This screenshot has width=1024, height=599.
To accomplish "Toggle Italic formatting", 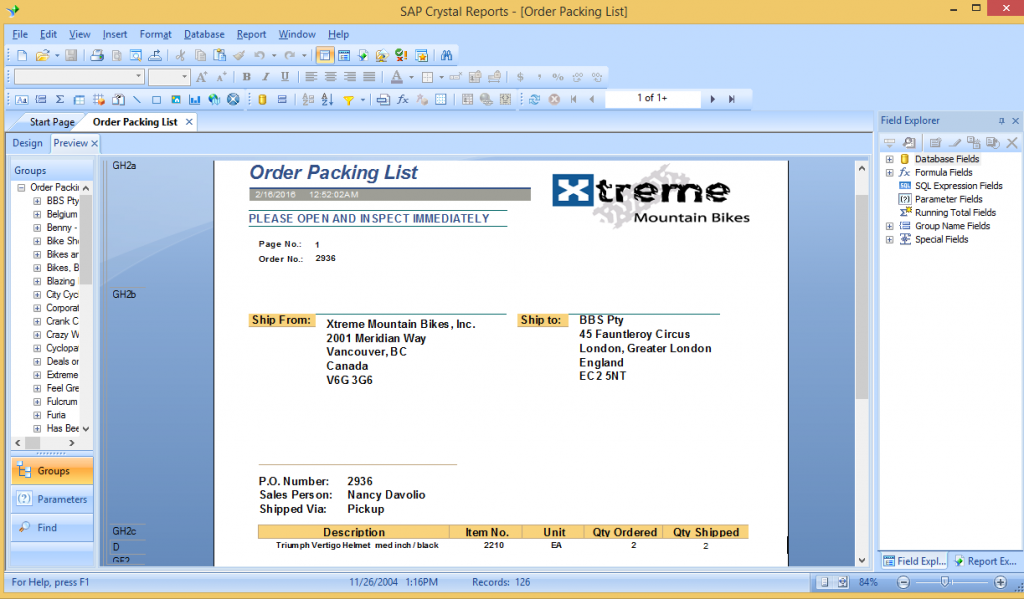I will (x=266, y=77).
